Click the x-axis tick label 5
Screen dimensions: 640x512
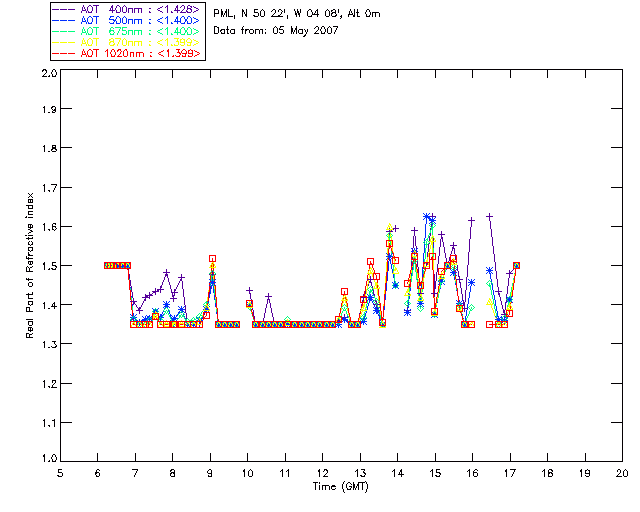[60, 473]
